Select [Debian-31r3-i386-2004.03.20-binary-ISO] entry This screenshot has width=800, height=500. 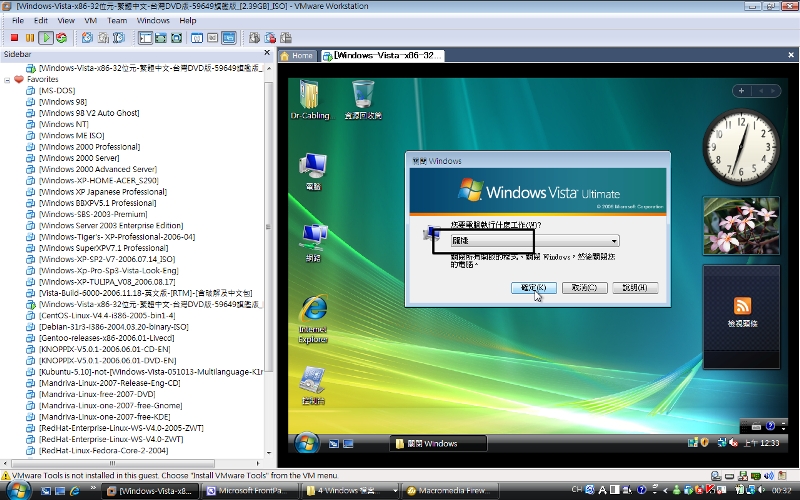point(113,327)
